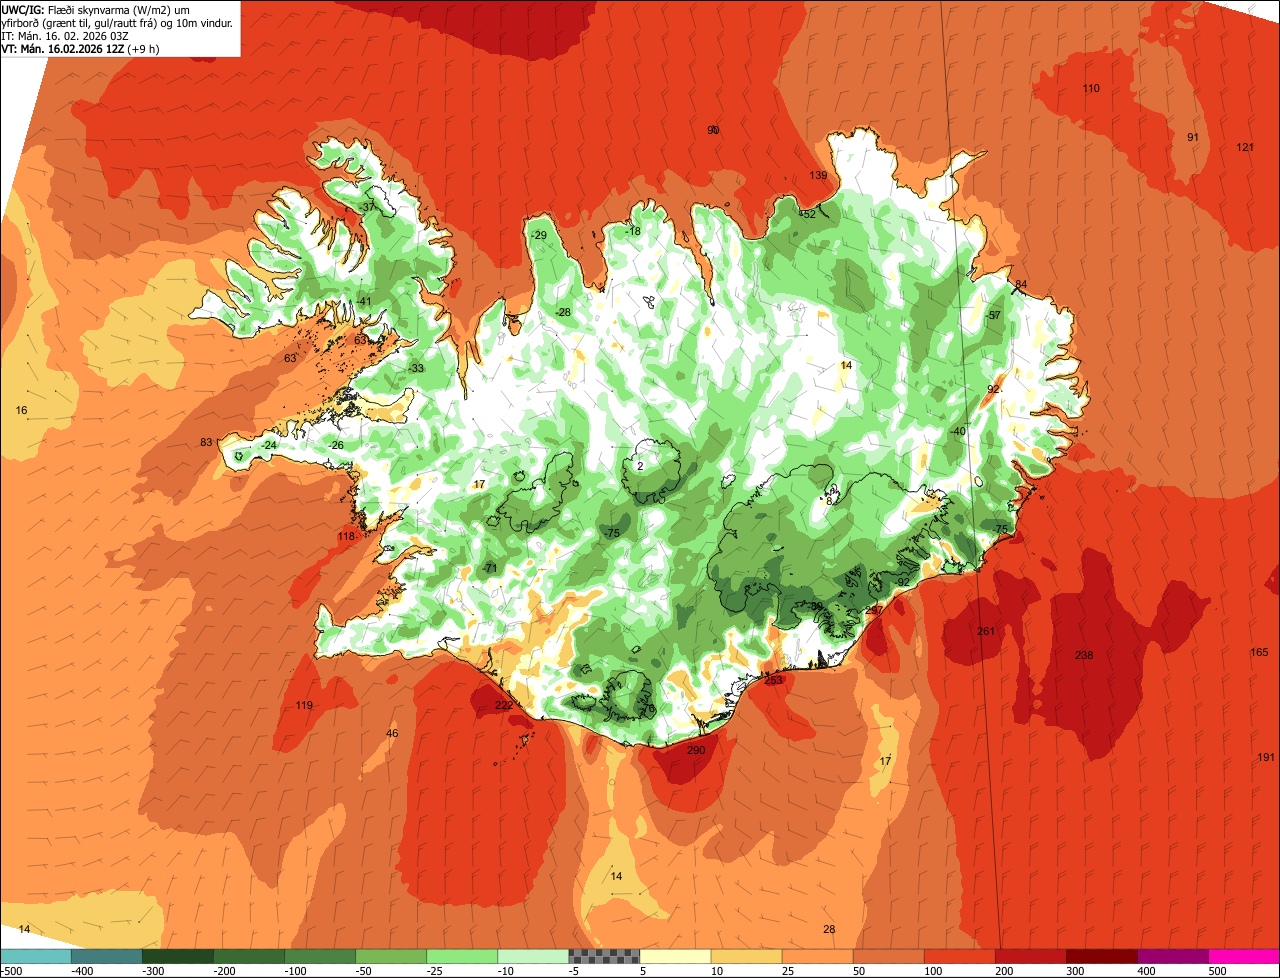
Task: Click the map value 28 near the bottom edge
Action: tap(829, 930)
